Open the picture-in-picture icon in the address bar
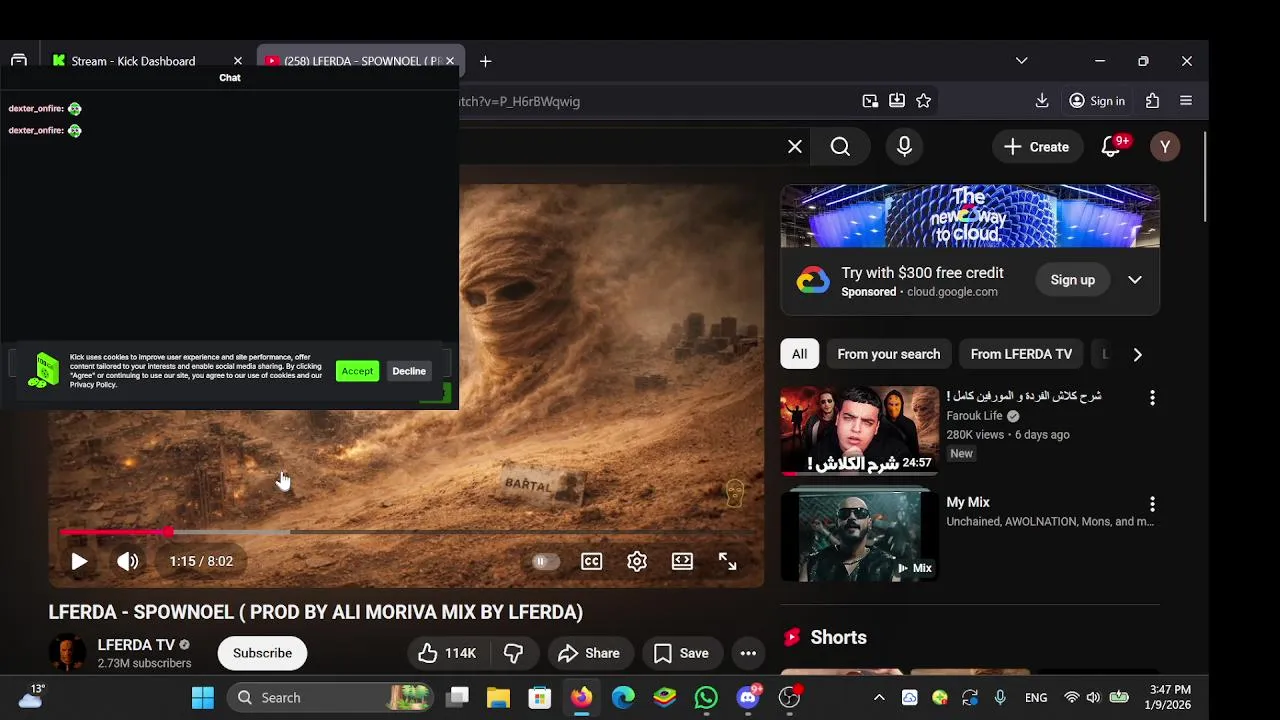 pyautogui.click(x=870, y=101)
